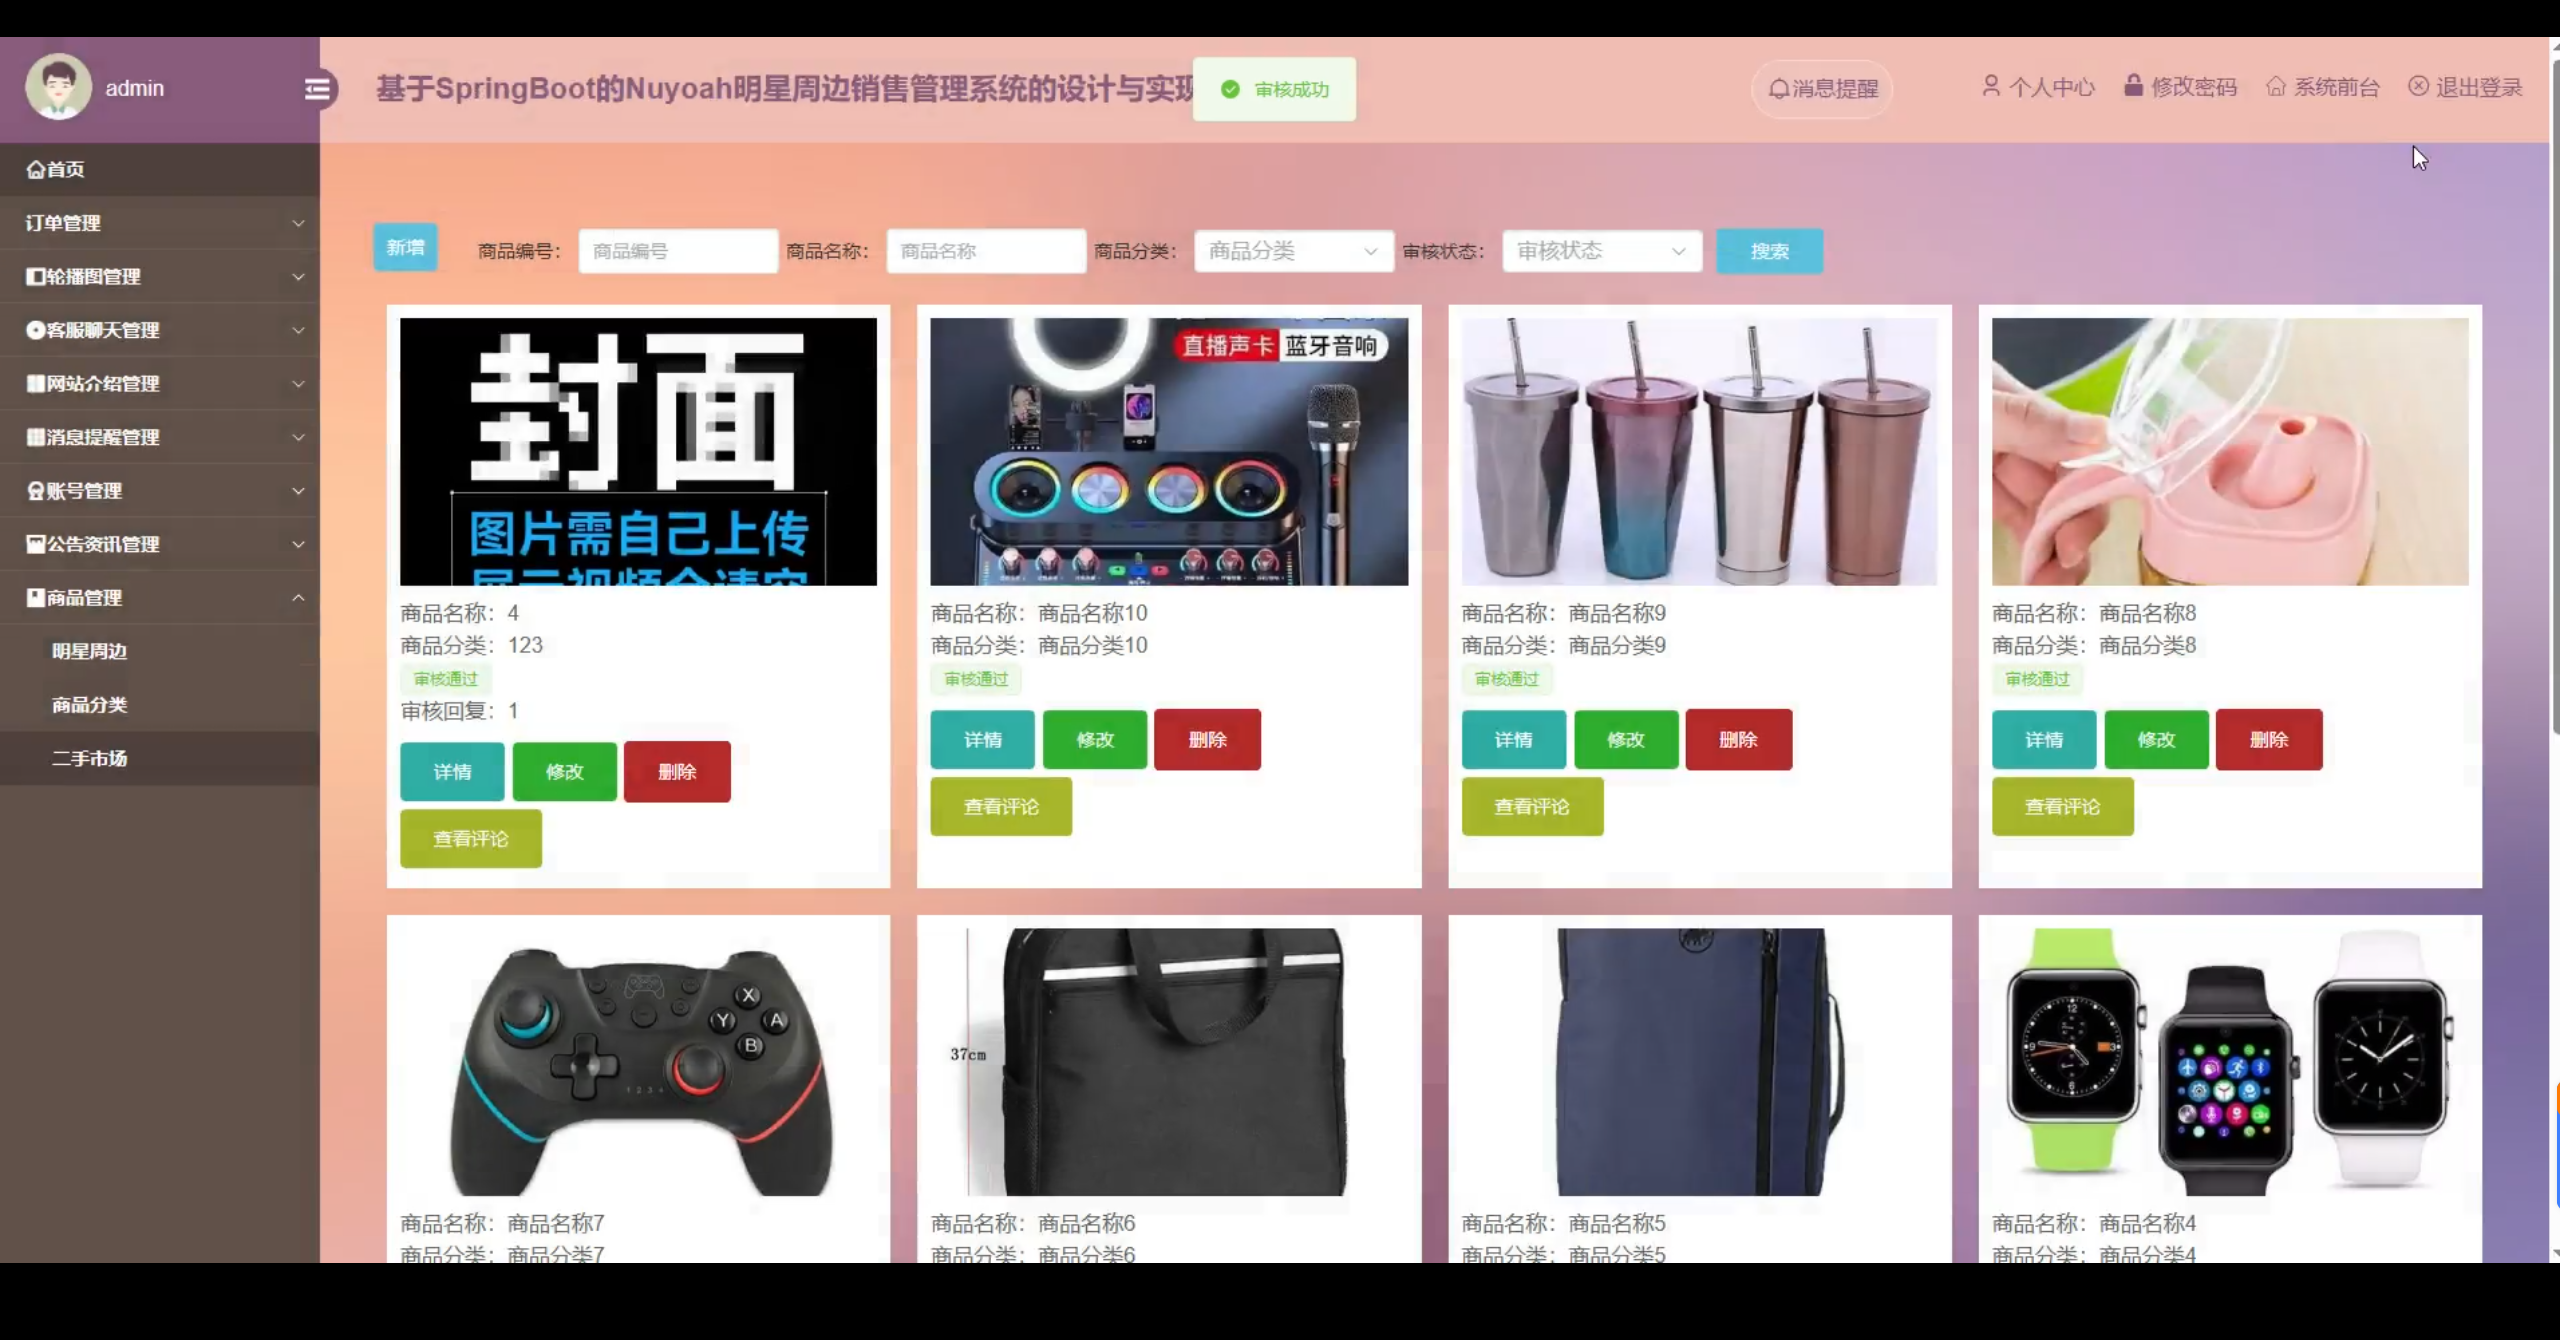Select 明星周边 submenu item
The height and width of the screenshot is (1340, 2560).
[x=90, y=651]
